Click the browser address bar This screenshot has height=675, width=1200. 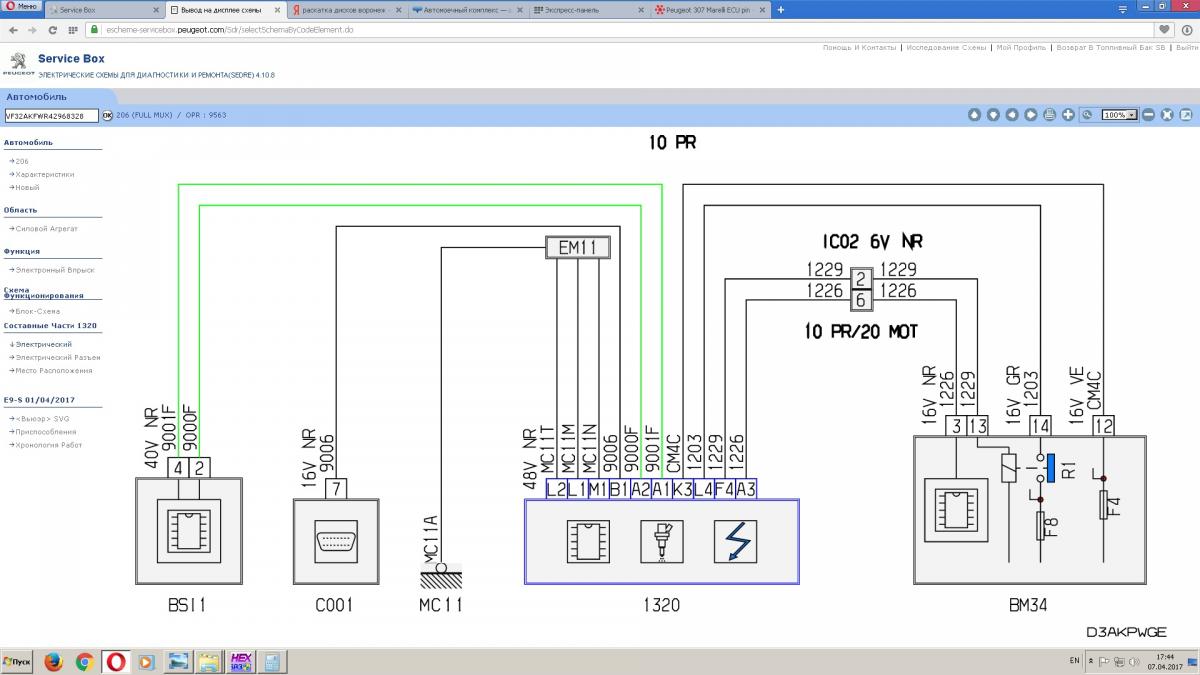pos(620,30)
